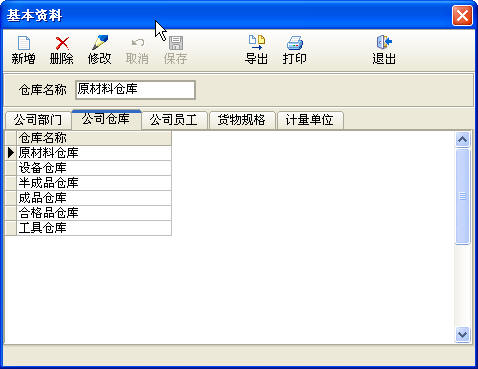
Task: Select the 原材料仓库 row in the table
Action: [94, 153]
